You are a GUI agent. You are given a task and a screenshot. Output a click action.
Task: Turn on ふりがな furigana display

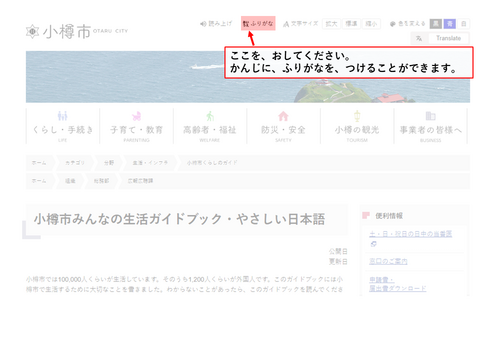pos(258,23)
